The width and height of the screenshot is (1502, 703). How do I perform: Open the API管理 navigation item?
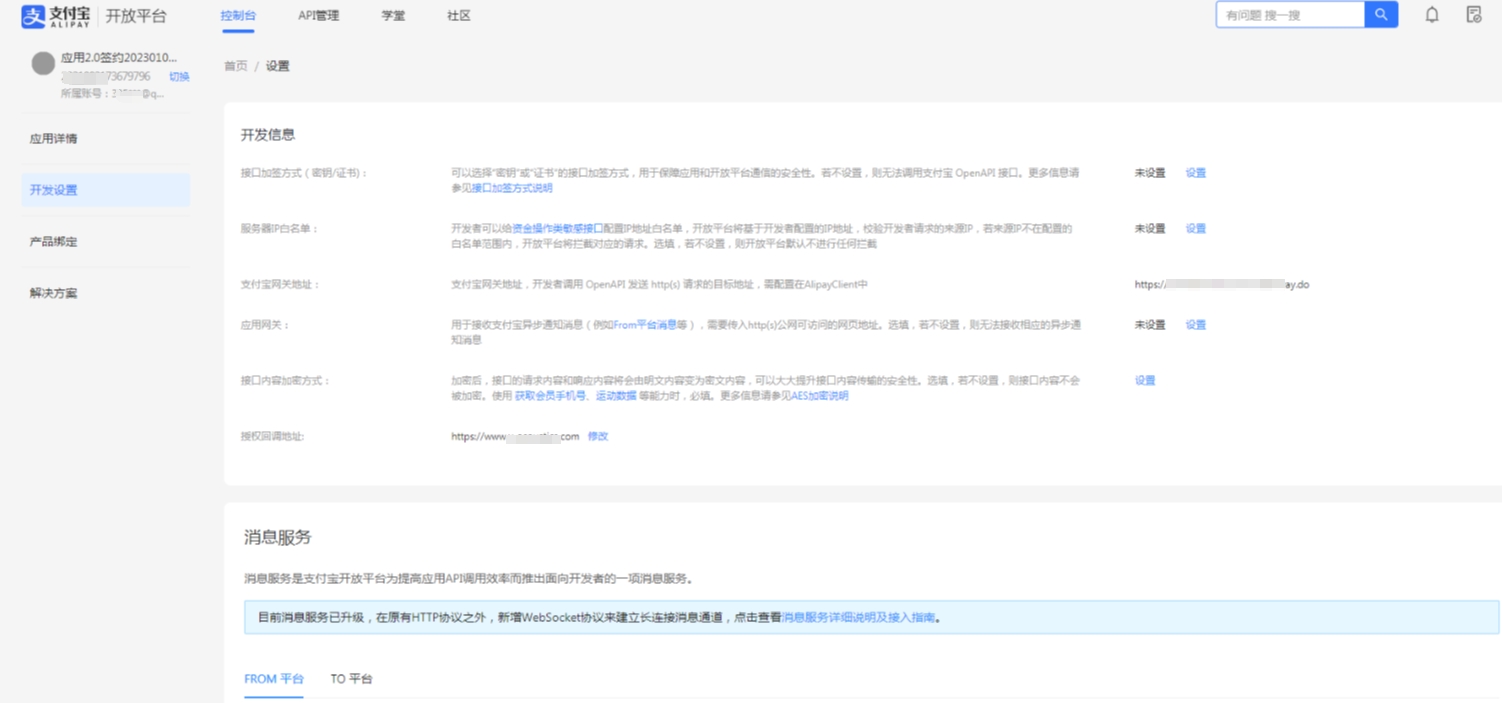[x=318, y=16]
